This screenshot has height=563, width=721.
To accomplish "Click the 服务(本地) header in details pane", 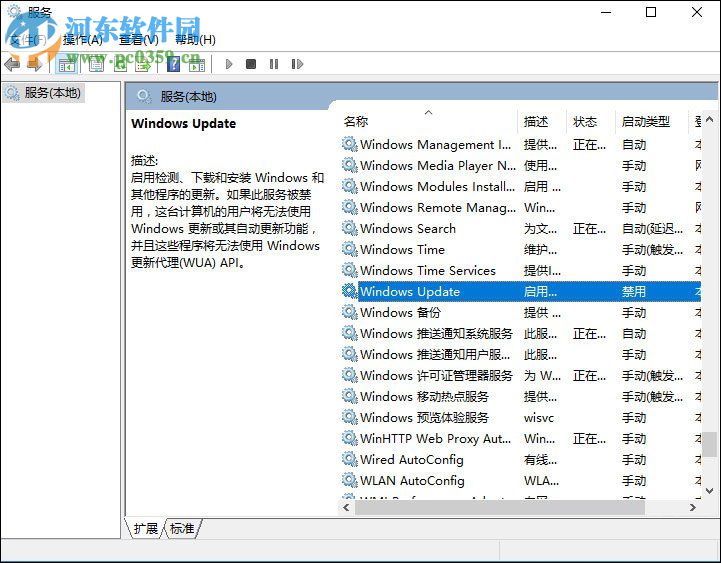I will [x=189, y=97].
